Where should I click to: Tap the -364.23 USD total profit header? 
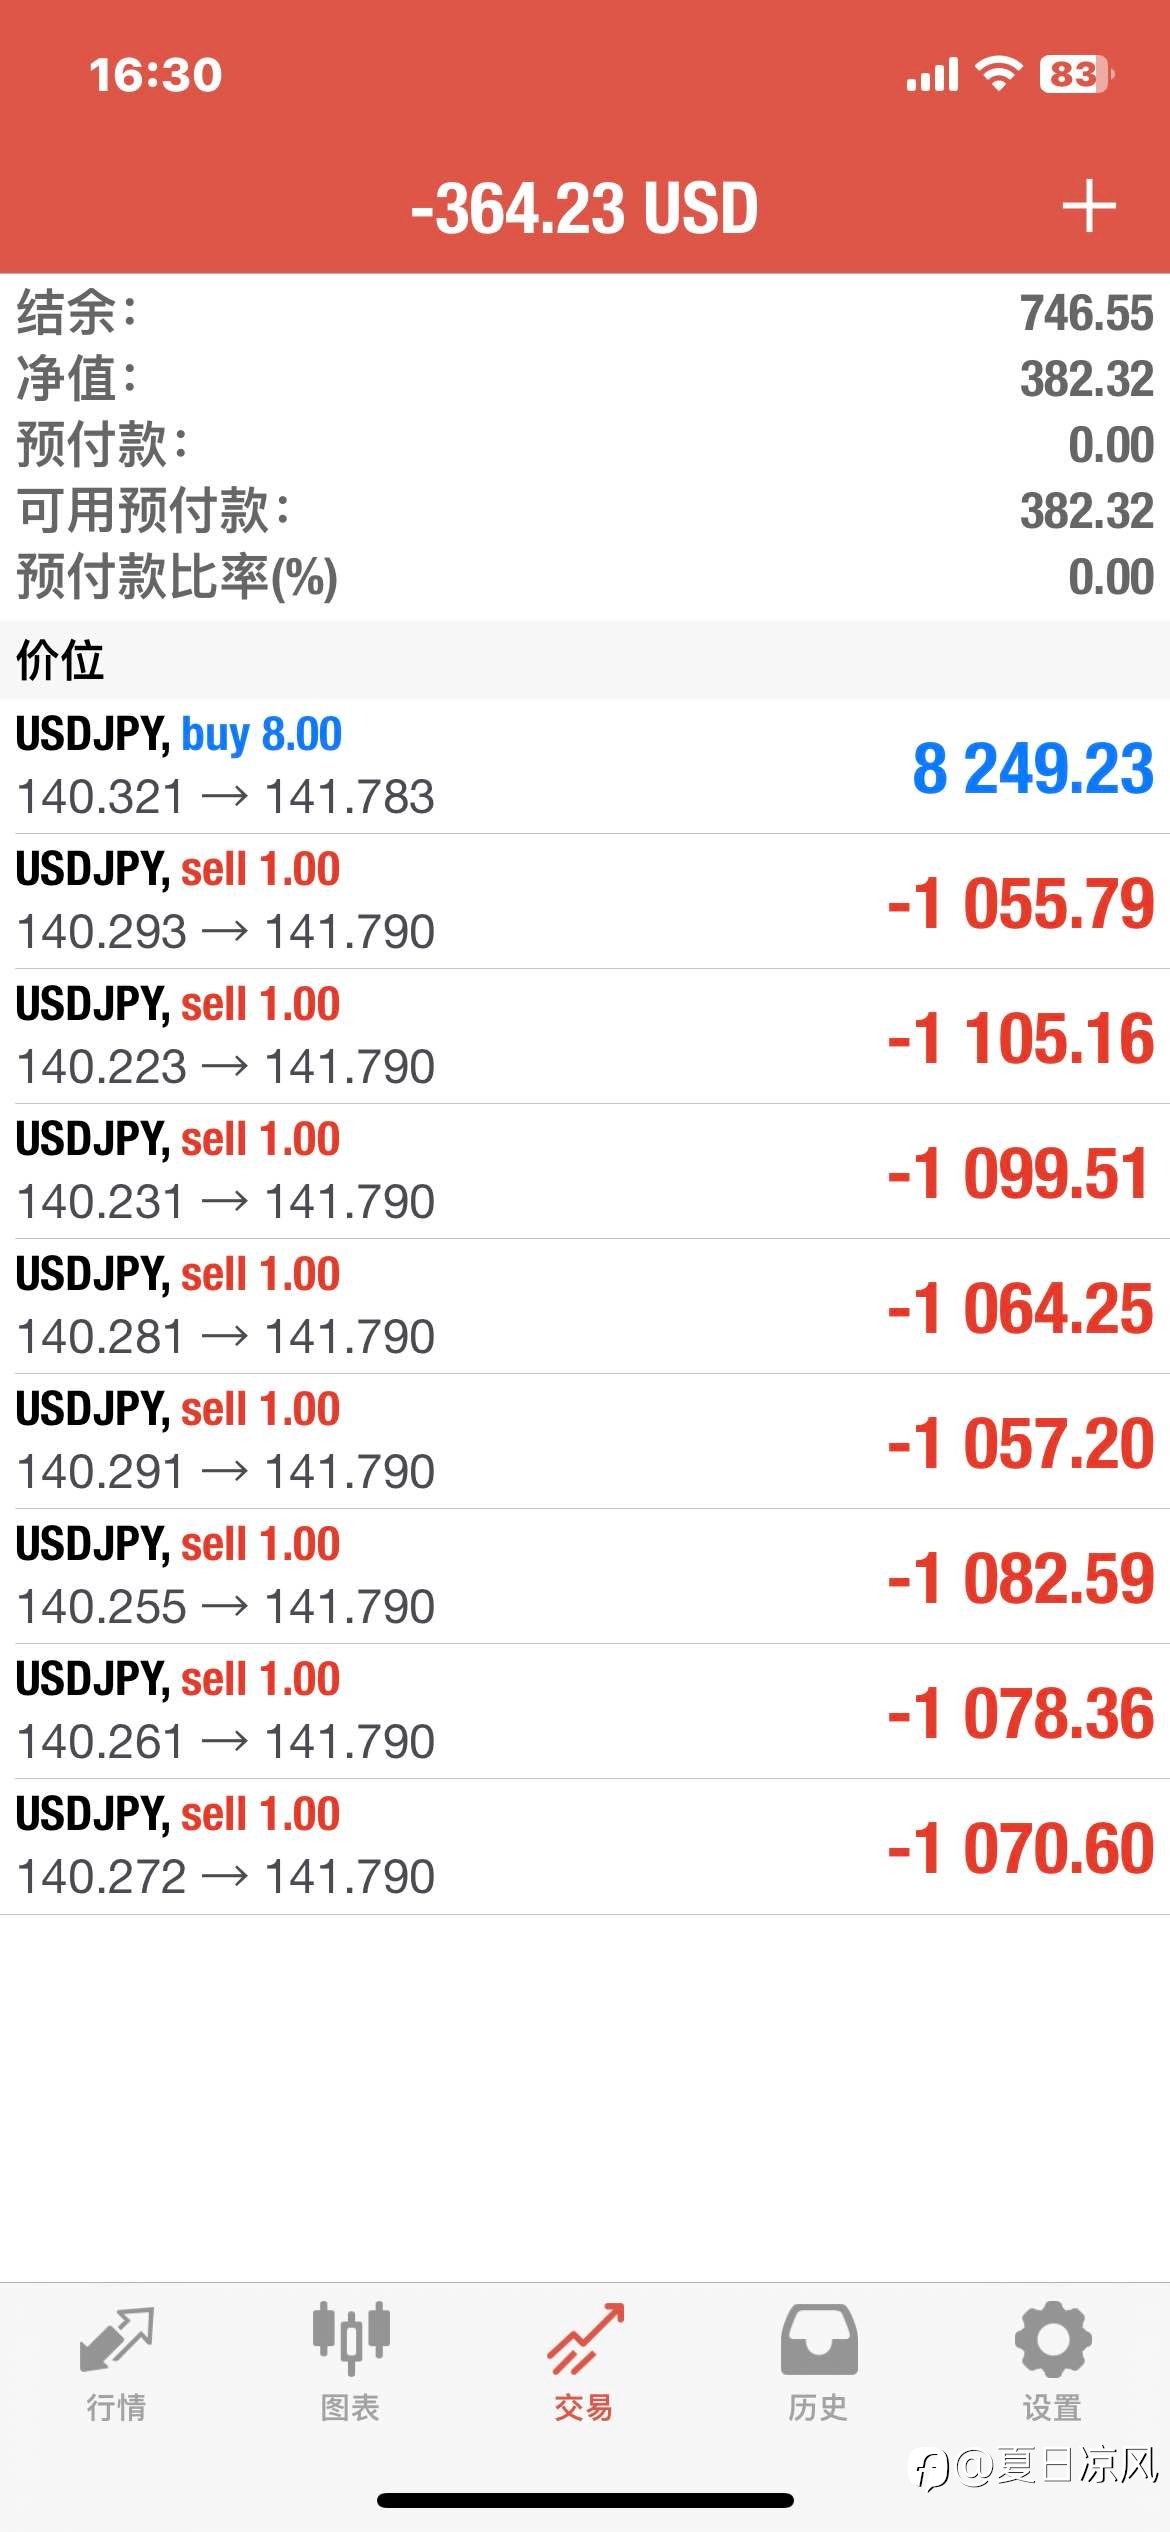tap(584, 208)
